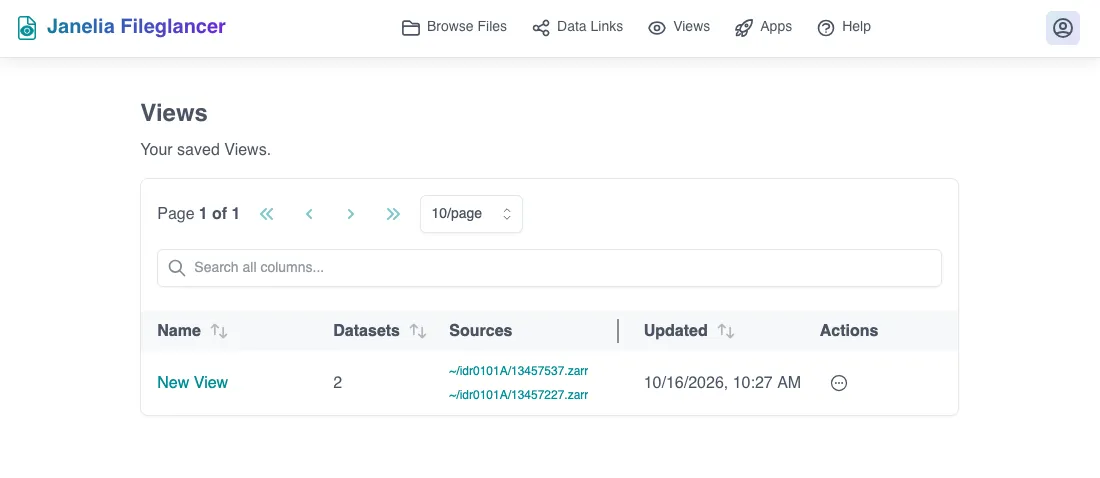This screenshot has height=478, width=1100.
Task: Go to the Data Links page
Action: click(x=577, y=27)
